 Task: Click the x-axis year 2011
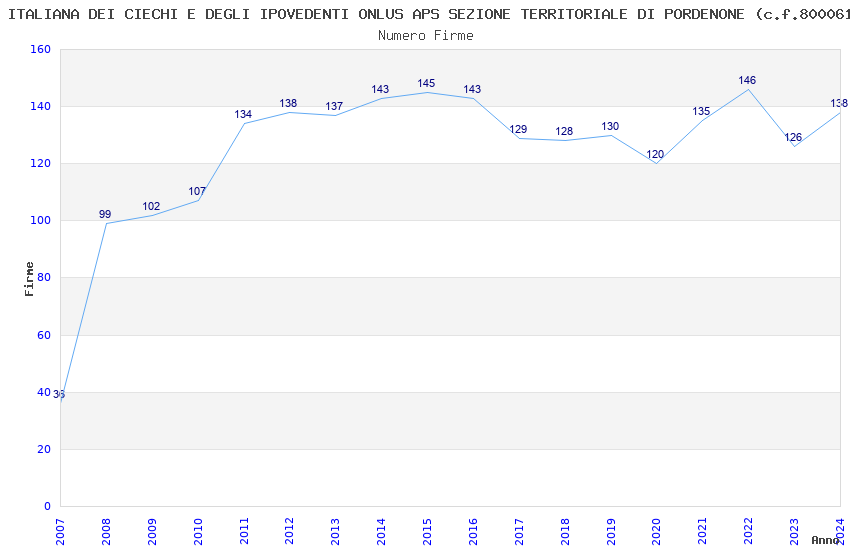pyautogui.click(x=244, y=532)
